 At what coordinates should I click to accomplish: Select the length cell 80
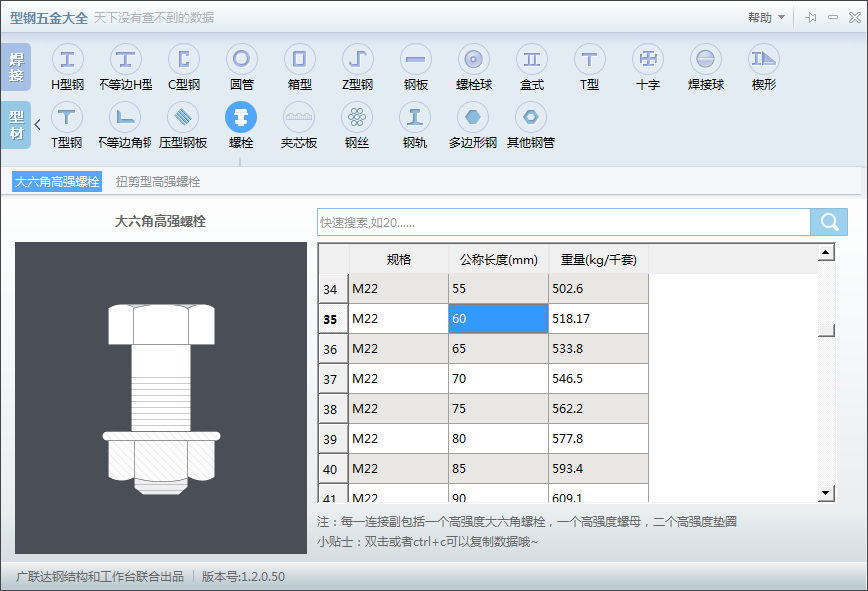click(498, 439)
